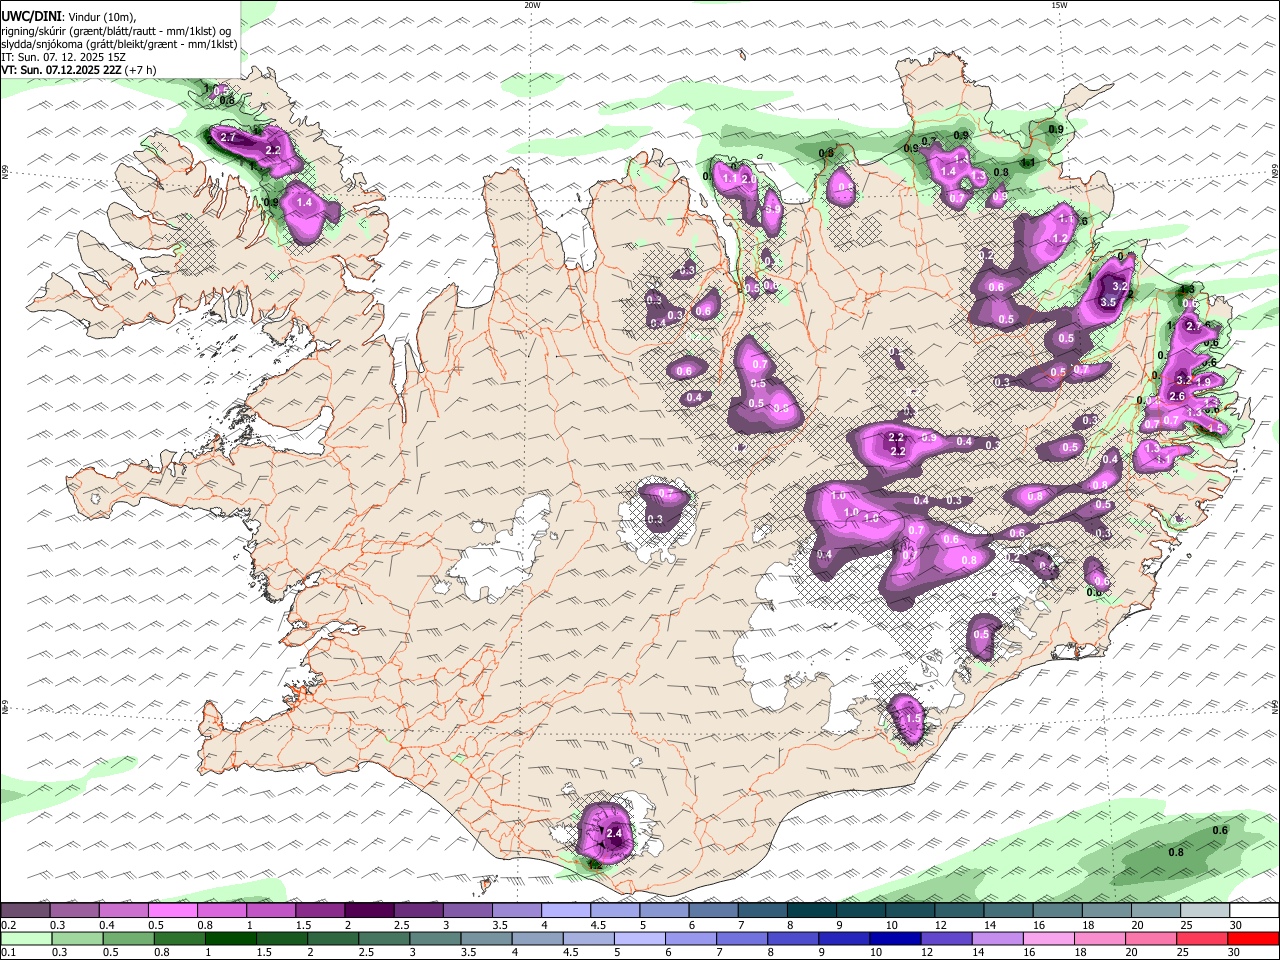Click the 'UWC/DINI: Vindur (10m)' title text
The height and width of the screenshot is (960, 1280).
pyautogui.click(x=69, y=17)
